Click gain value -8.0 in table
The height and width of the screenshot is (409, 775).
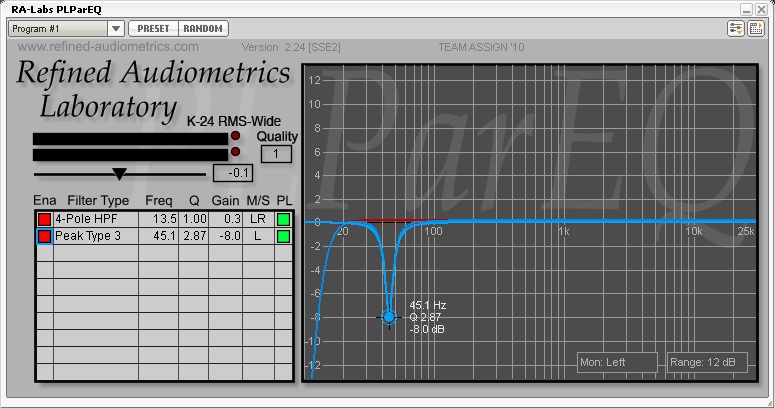tap(225, 236)
